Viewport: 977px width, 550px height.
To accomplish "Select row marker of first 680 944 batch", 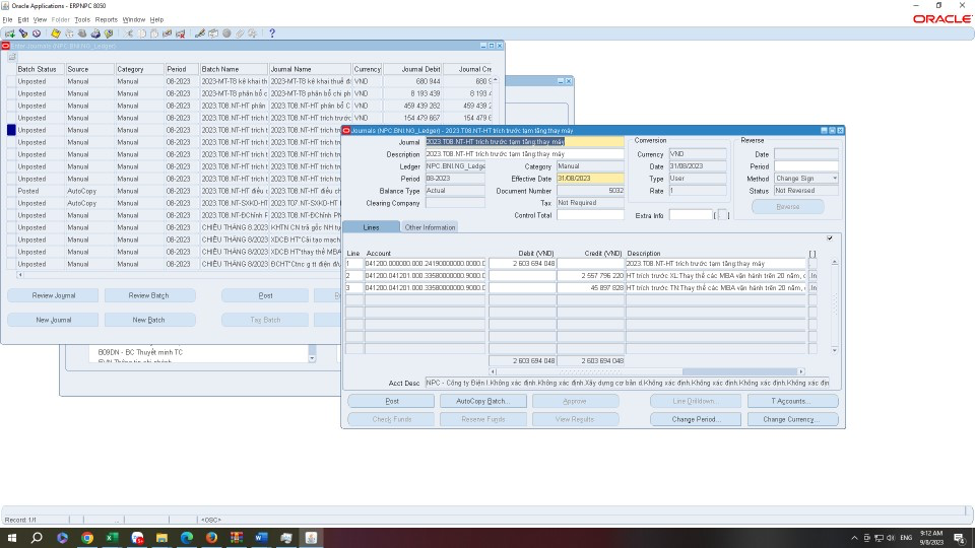I will pos(11,82).
